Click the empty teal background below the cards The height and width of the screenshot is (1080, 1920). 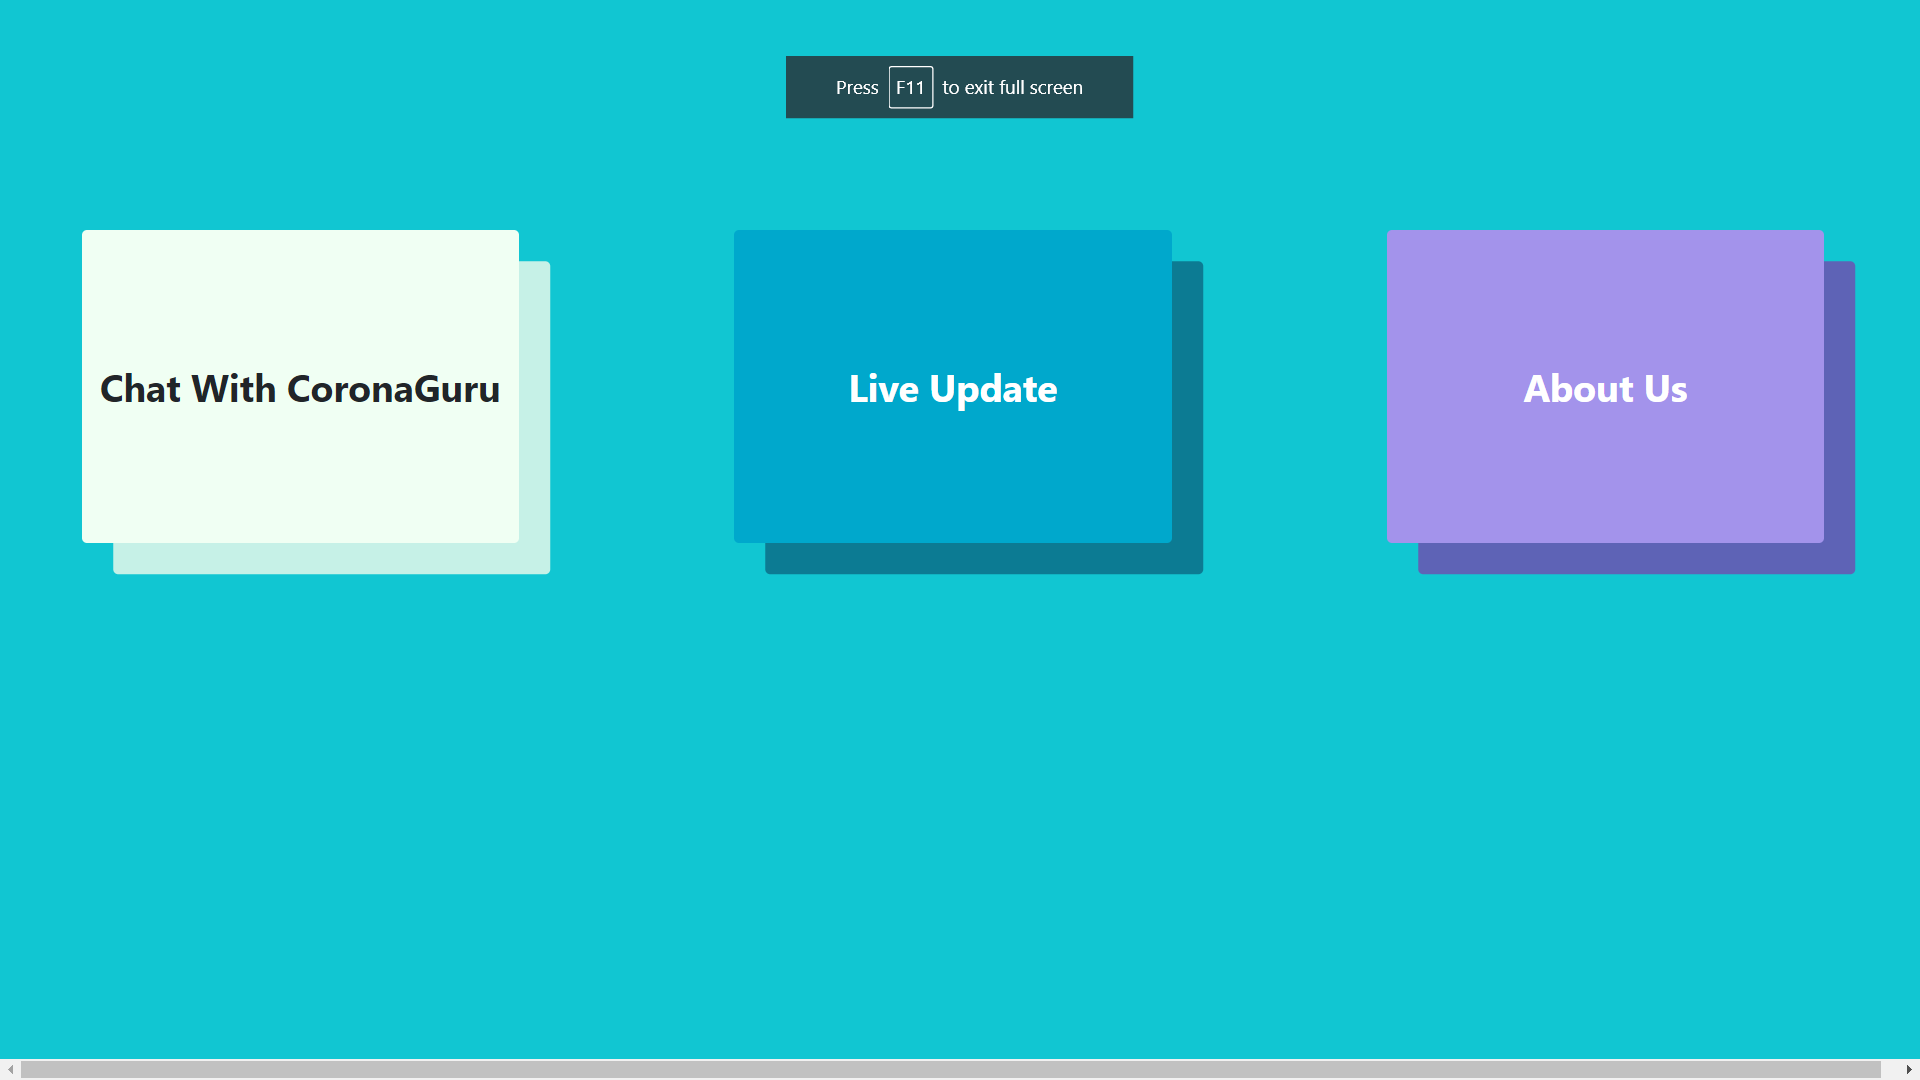point(960,800)
